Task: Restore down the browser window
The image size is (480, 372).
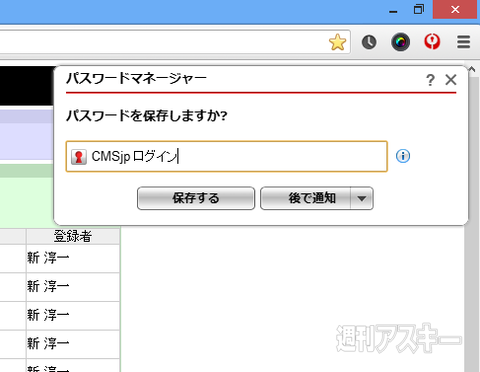Action: [419, 9]
